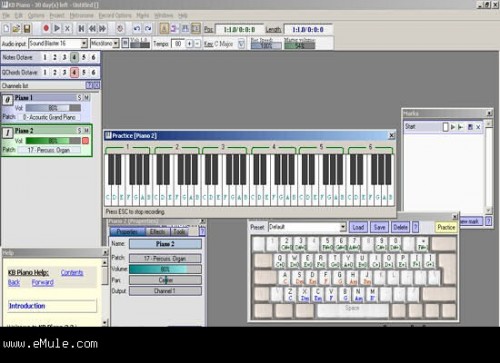Toggle the checkbox on the Start mark row
This screenshot has height=363, width=500.
[445, 127]
